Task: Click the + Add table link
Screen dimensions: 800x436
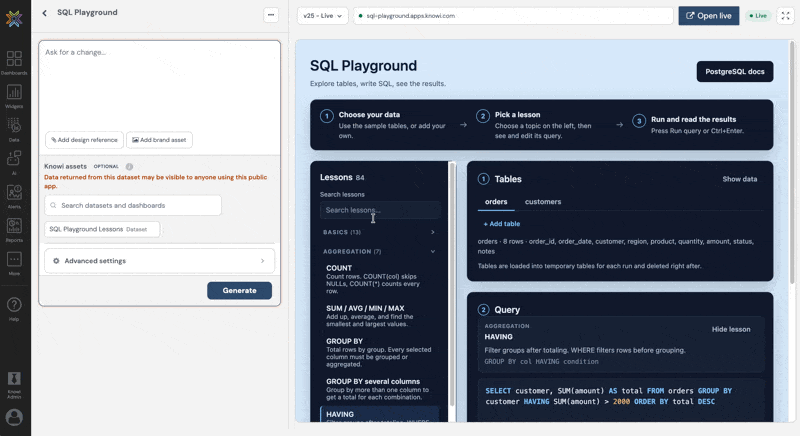Action: coord(502,224)
